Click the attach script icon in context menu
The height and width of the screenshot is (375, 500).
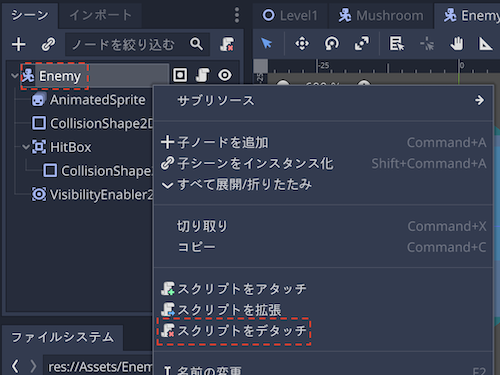(x=168, y=289)
